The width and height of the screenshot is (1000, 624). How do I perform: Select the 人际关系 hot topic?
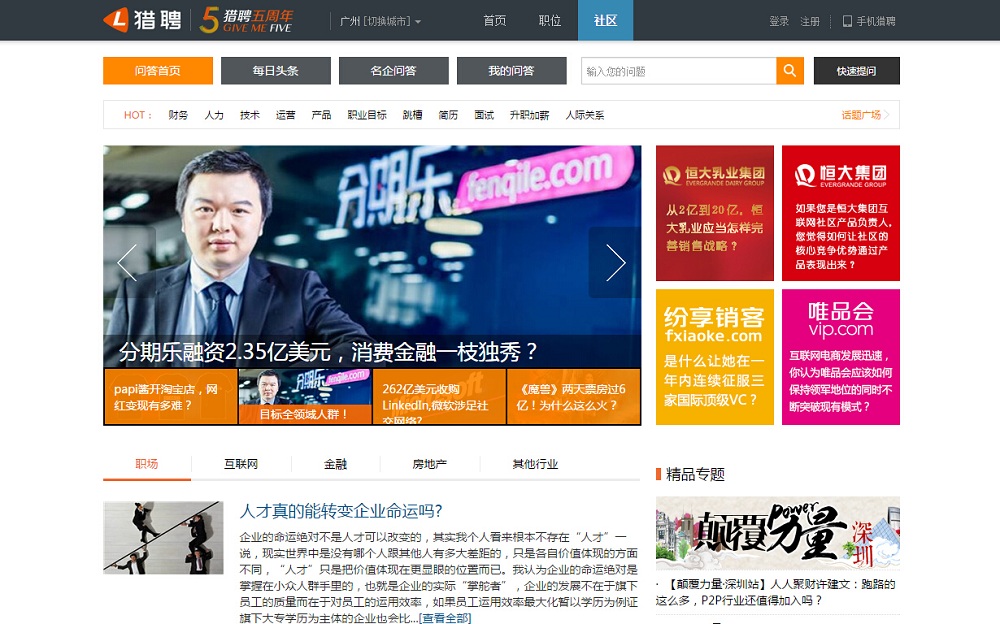[585, 115]
